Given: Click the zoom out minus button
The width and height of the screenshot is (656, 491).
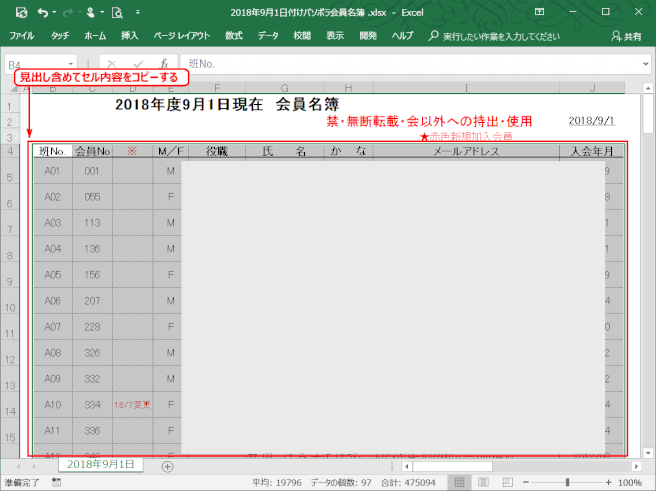Looking at the screenshot, I should pyautogui.click(x=526, y=482).
